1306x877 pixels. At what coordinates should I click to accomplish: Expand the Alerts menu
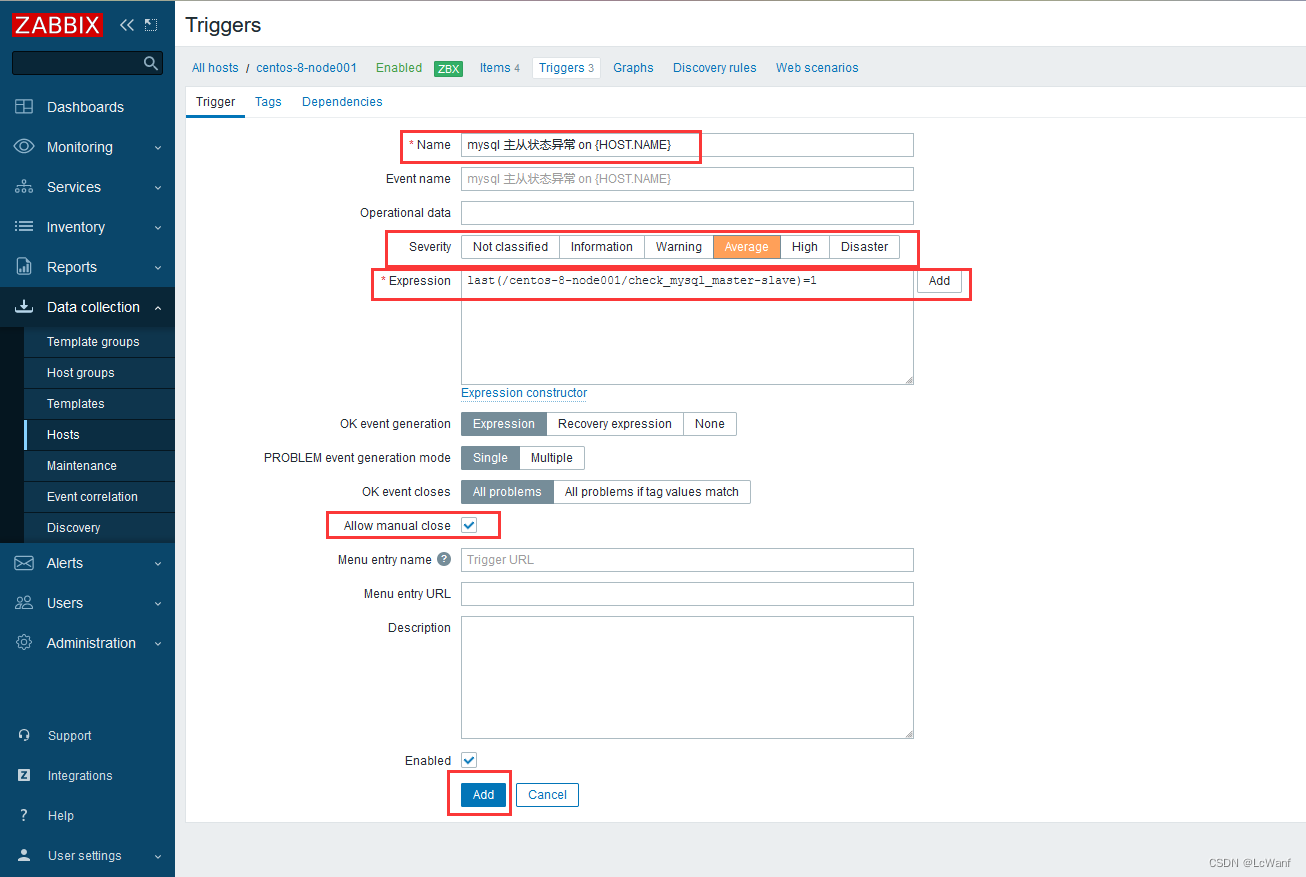click(x=158, y=563)
